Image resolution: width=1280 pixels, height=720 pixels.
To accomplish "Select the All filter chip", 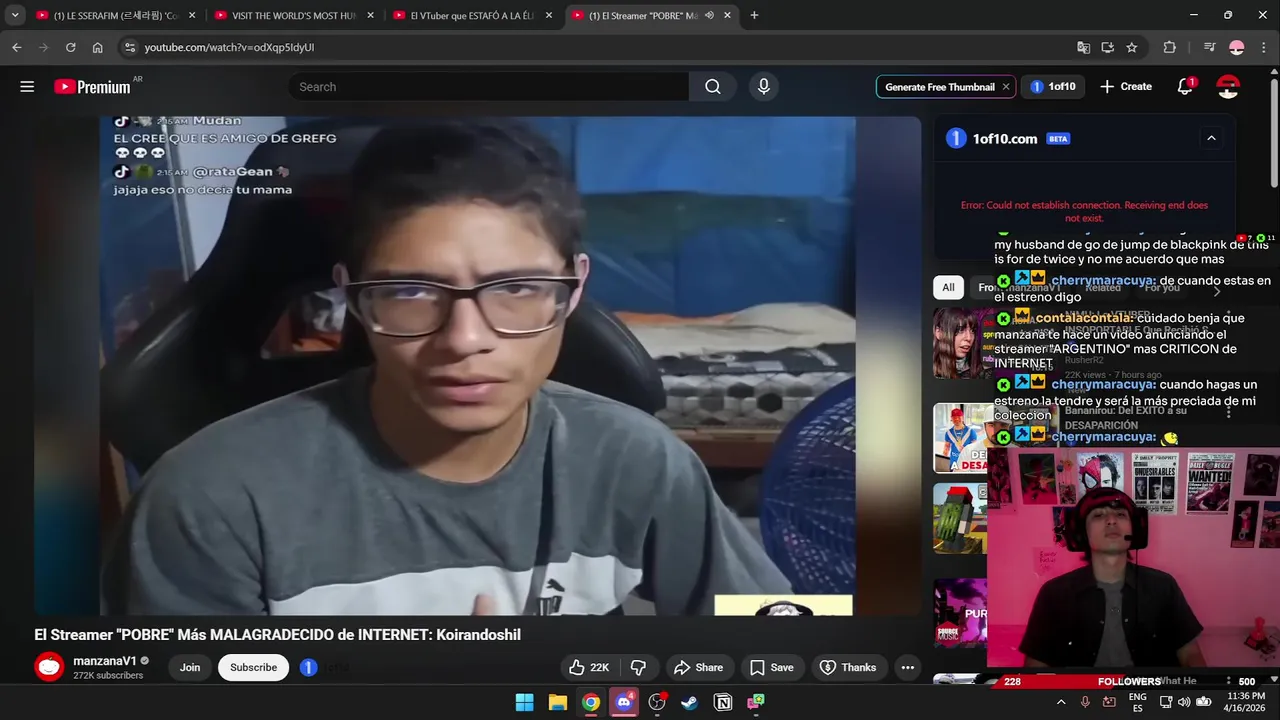I will pyautogui.click(x=948, y=287).
